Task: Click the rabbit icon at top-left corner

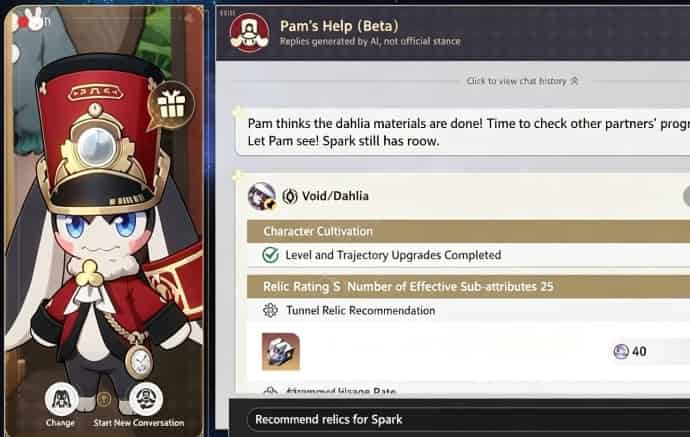Action: (x=36, y=19)
